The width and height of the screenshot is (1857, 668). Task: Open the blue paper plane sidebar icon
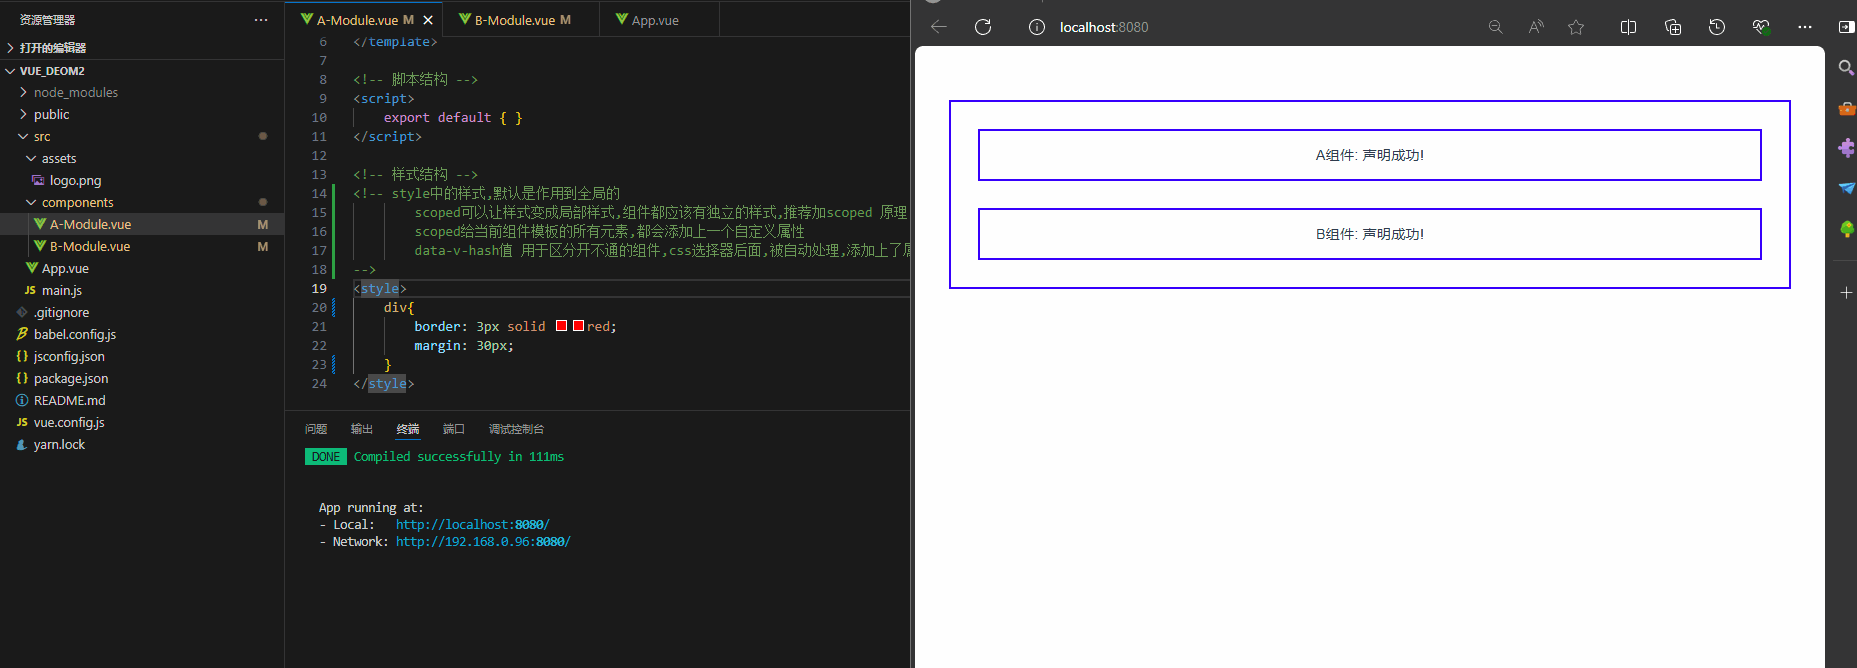(x=1846, y=188)
